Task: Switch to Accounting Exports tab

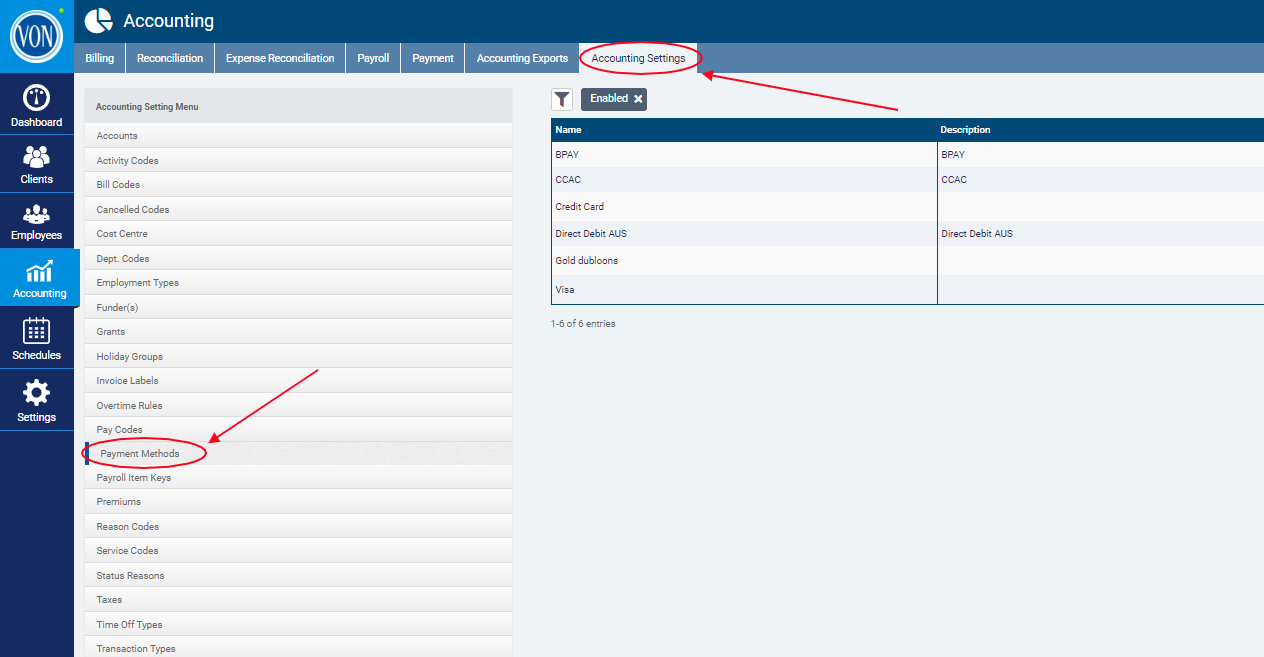Action: (x=522, y=58)
